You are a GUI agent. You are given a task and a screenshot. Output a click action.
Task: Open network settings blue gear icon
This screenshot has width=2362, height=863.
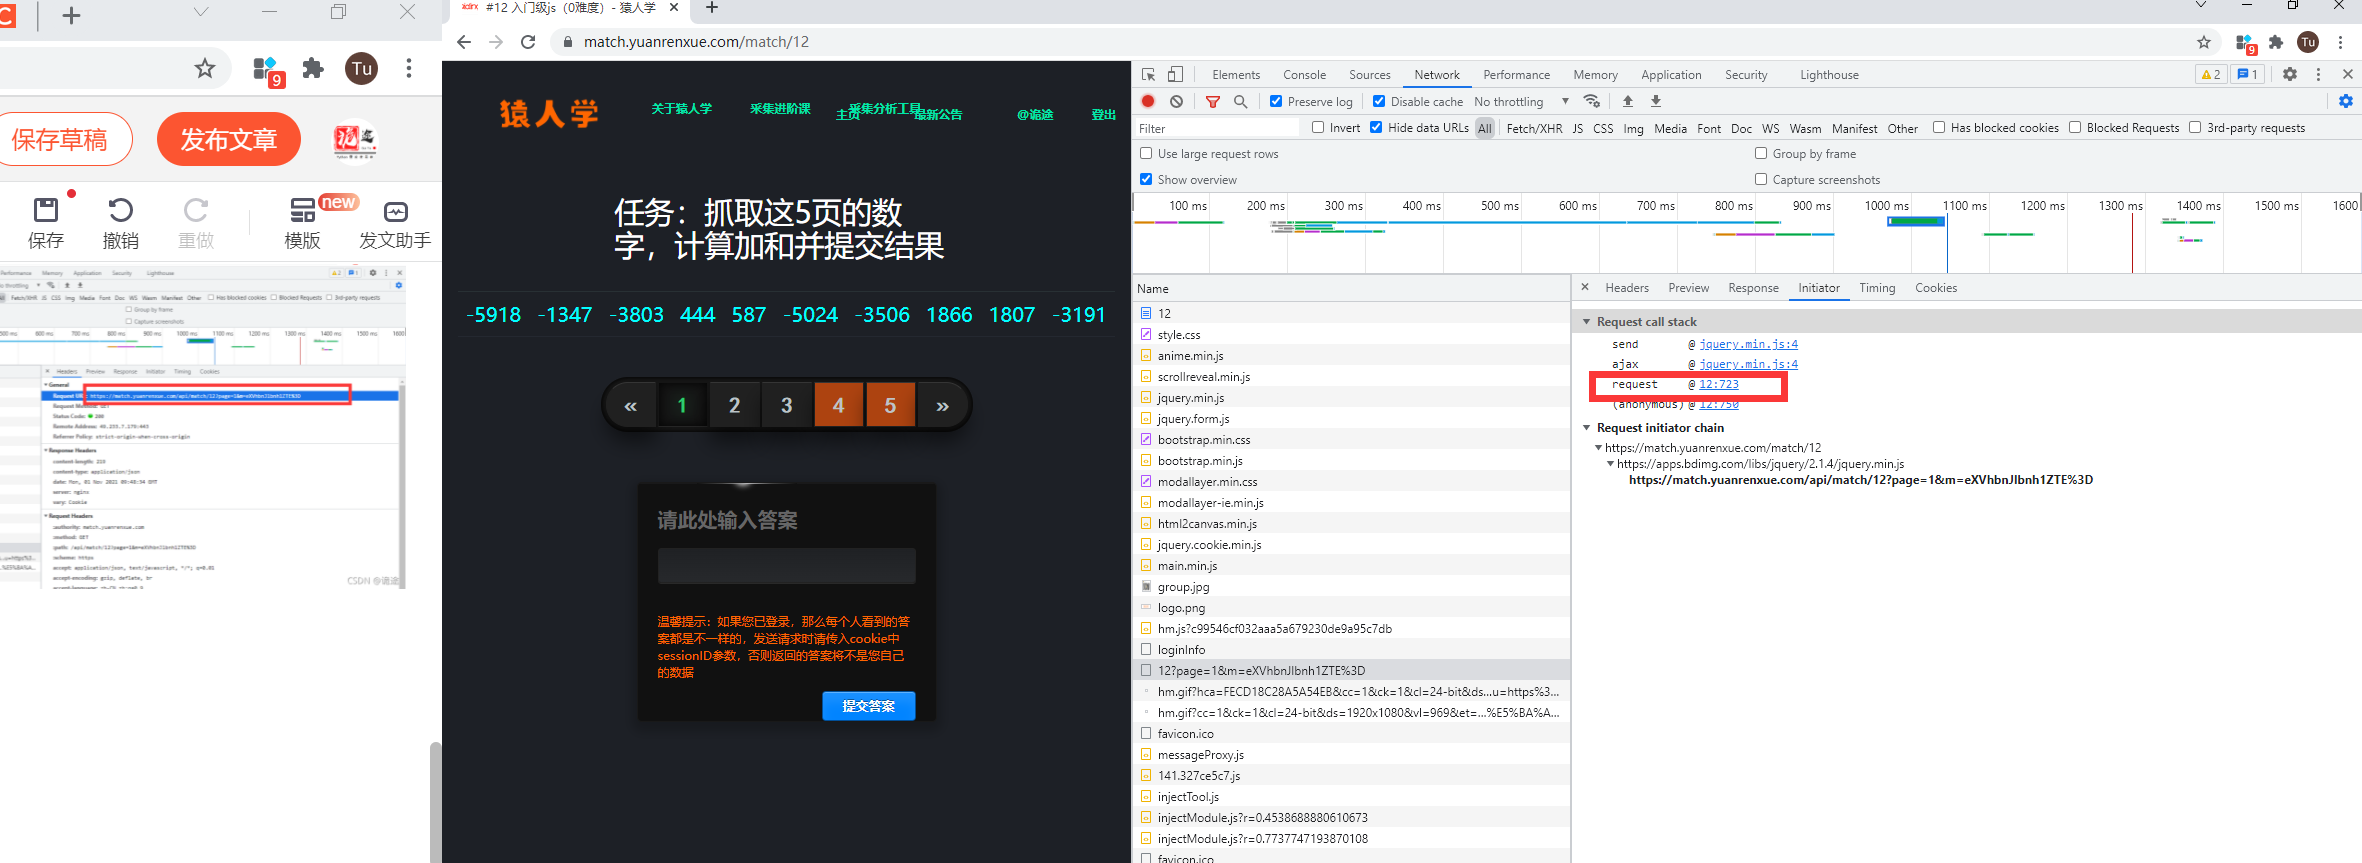tap(2346, 101)
